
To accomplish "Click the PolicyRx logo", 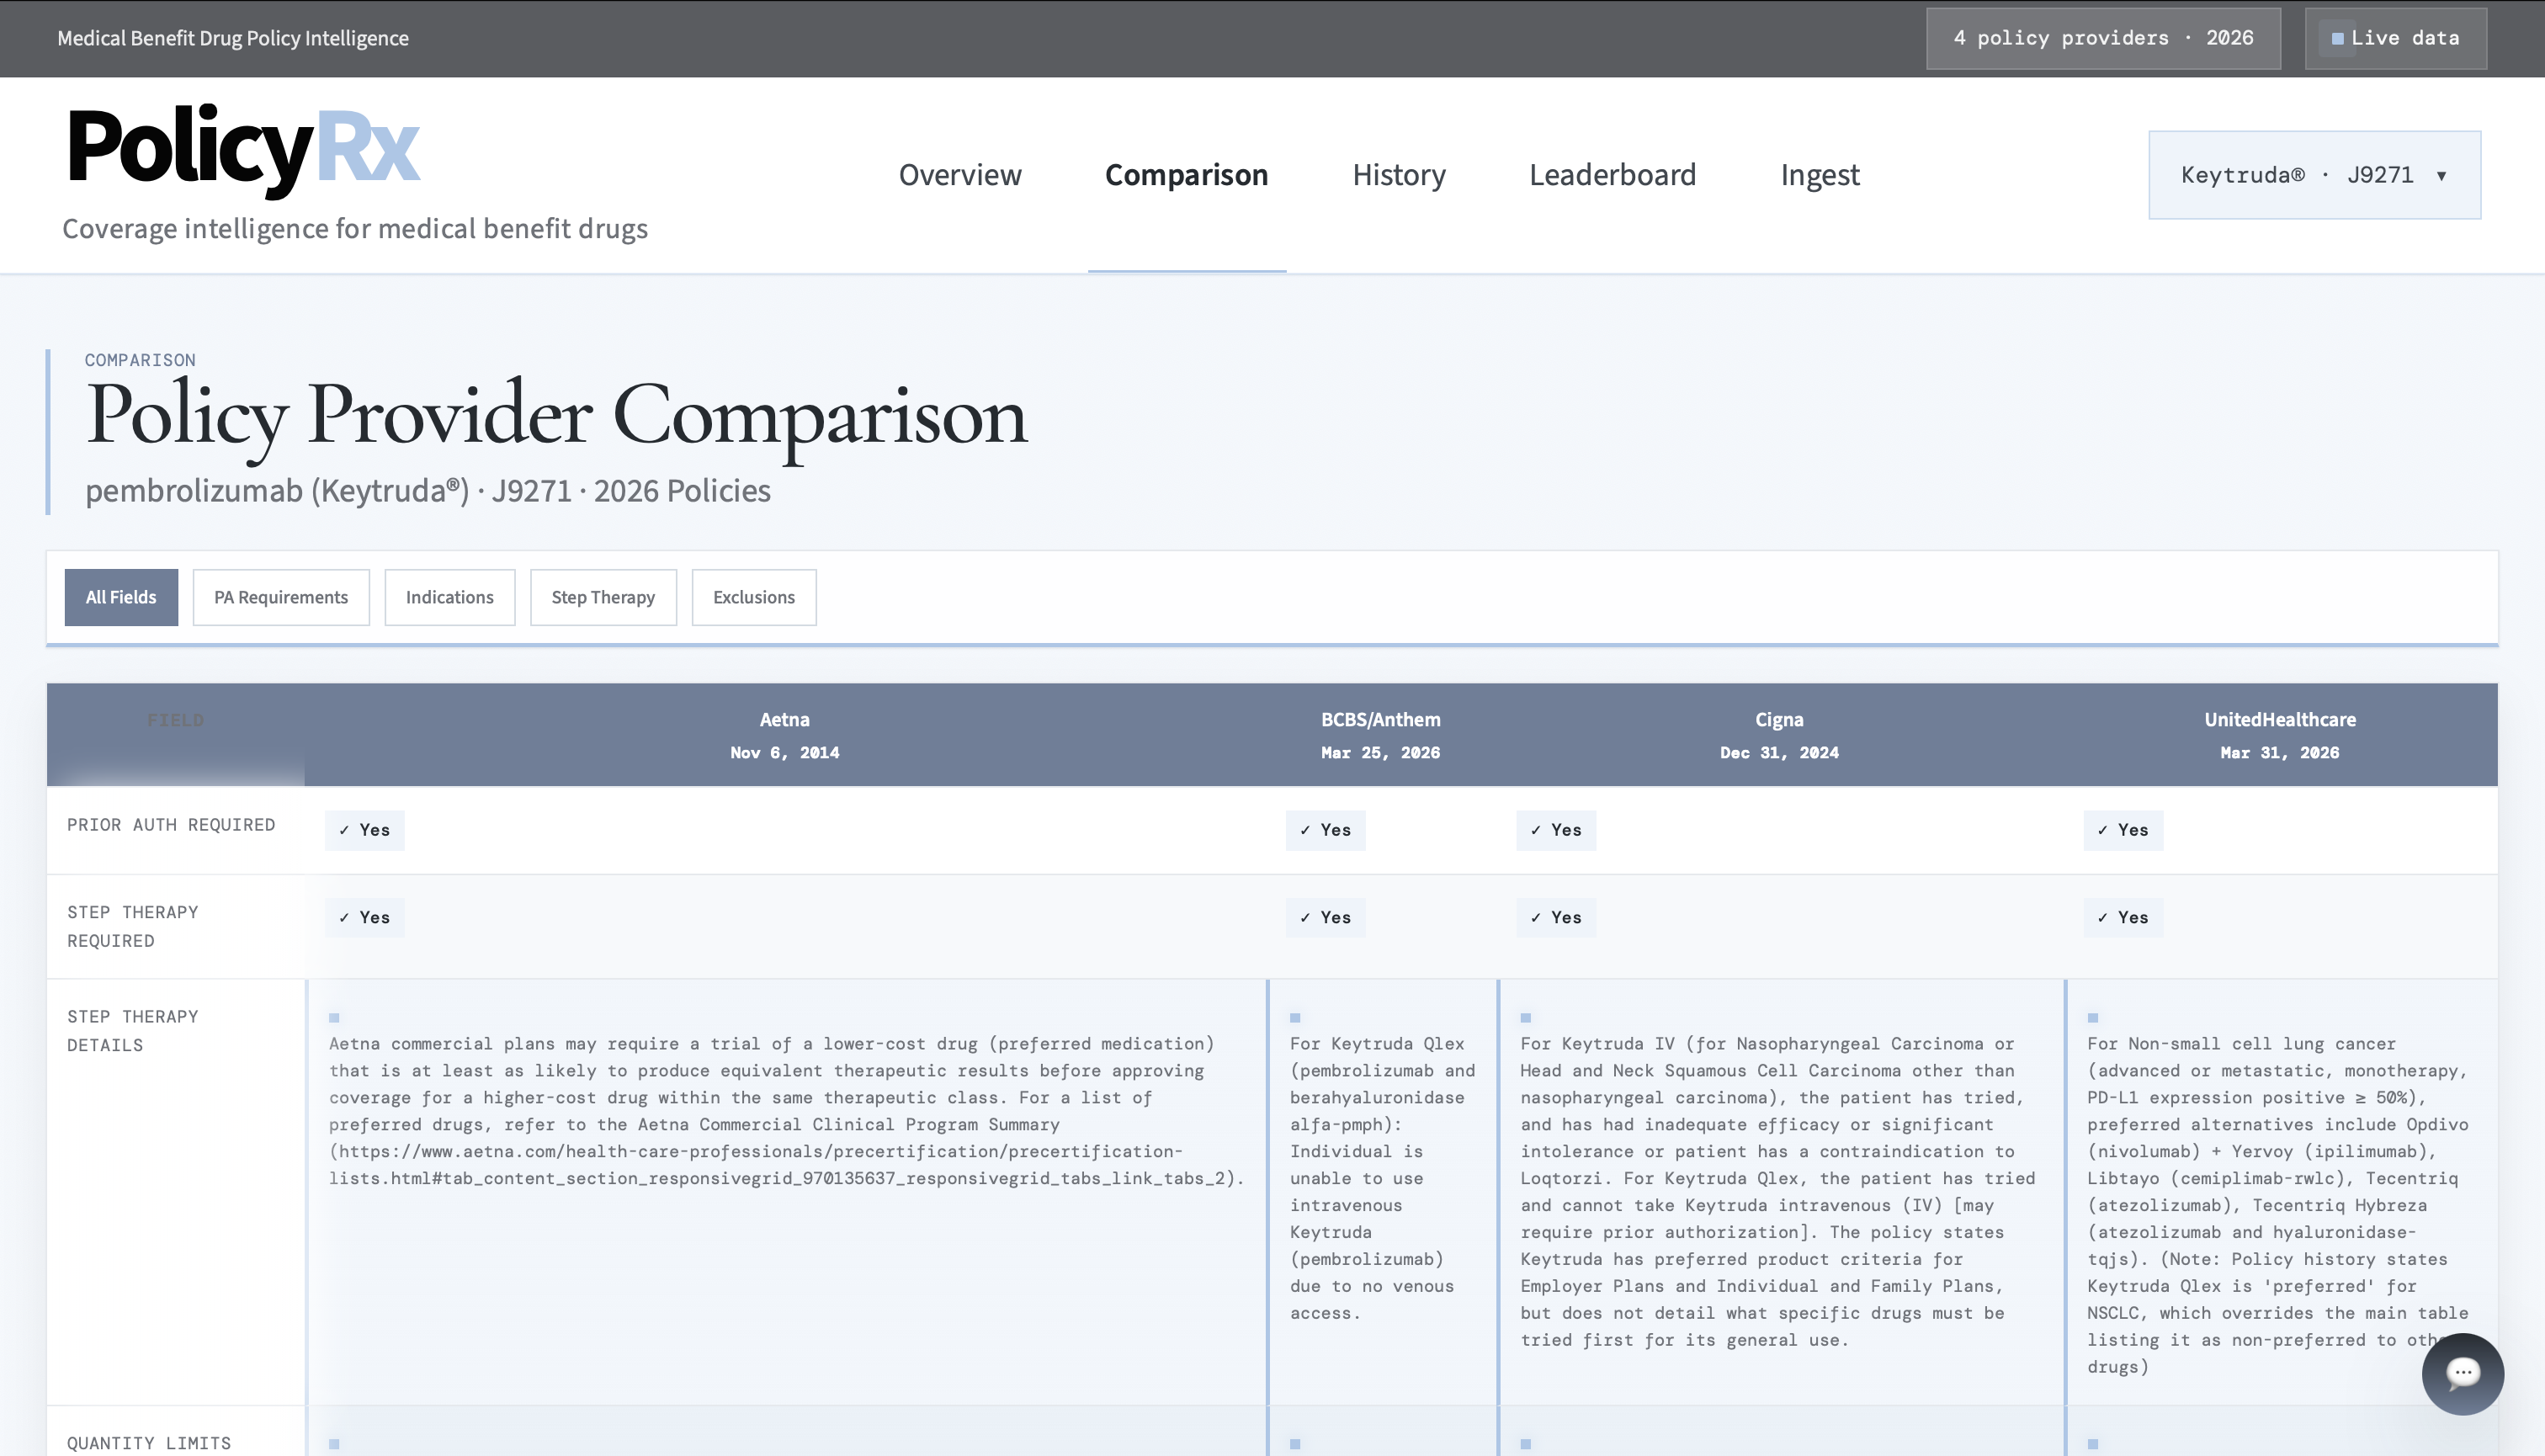I will click(243, 150).
